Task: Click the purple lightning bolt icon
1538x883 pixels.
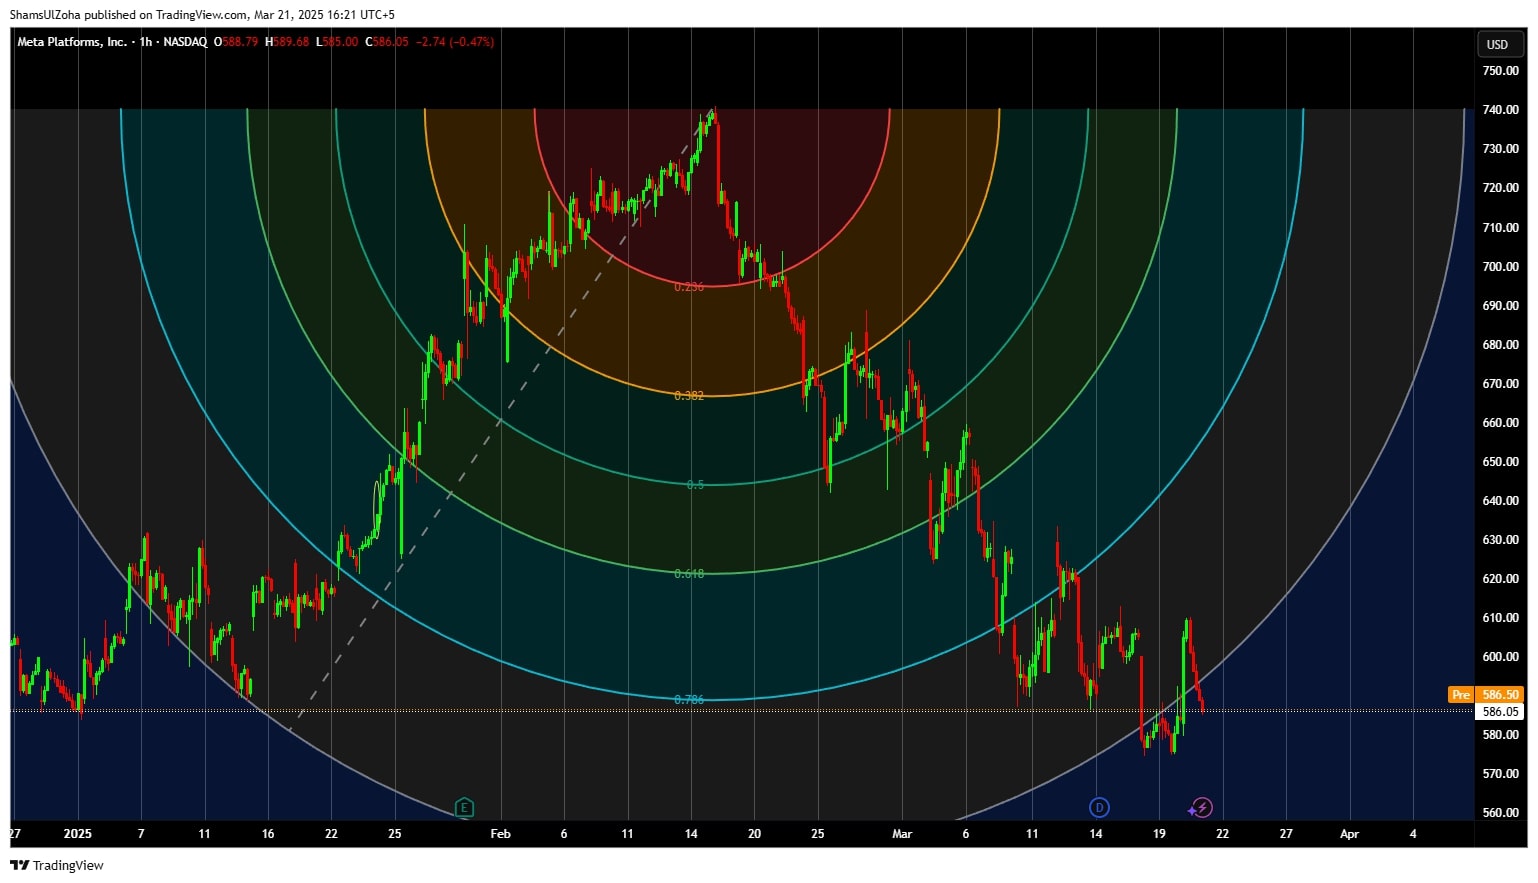Action: (1202, 807)
